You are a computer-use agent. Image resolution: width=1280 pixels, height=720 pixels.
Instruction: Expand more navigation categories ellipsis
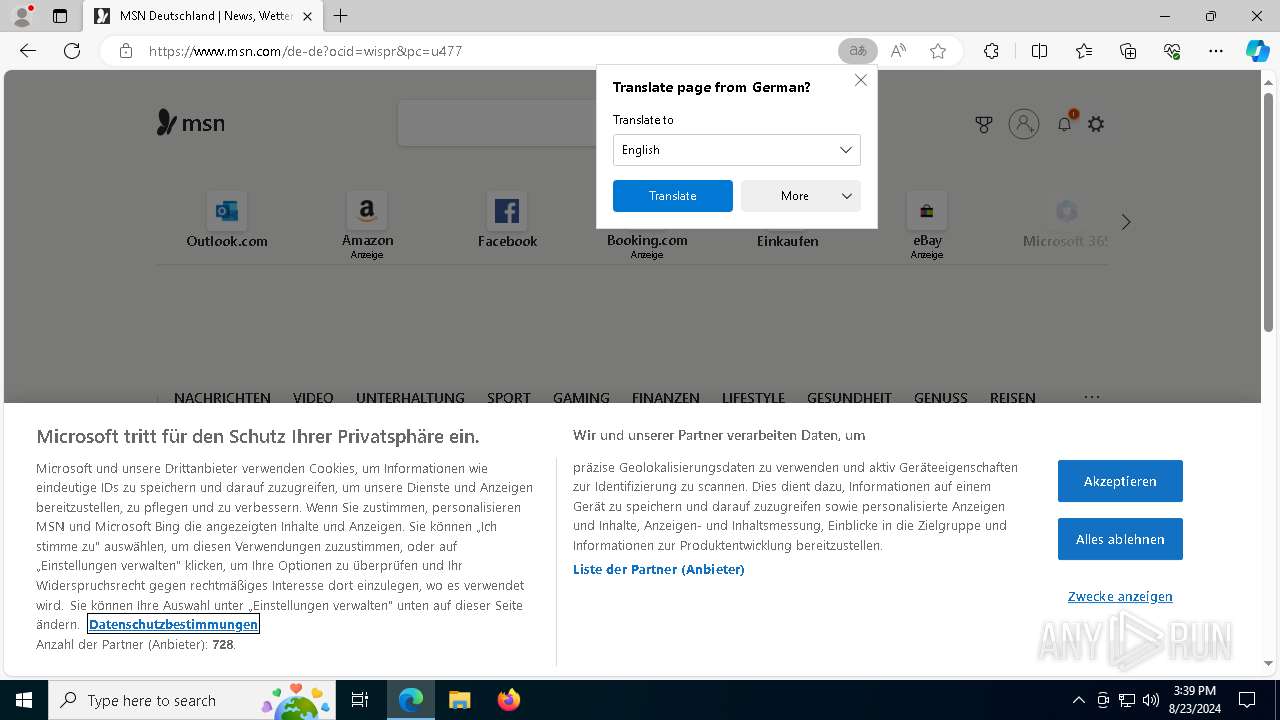(x=1092, y=396)
